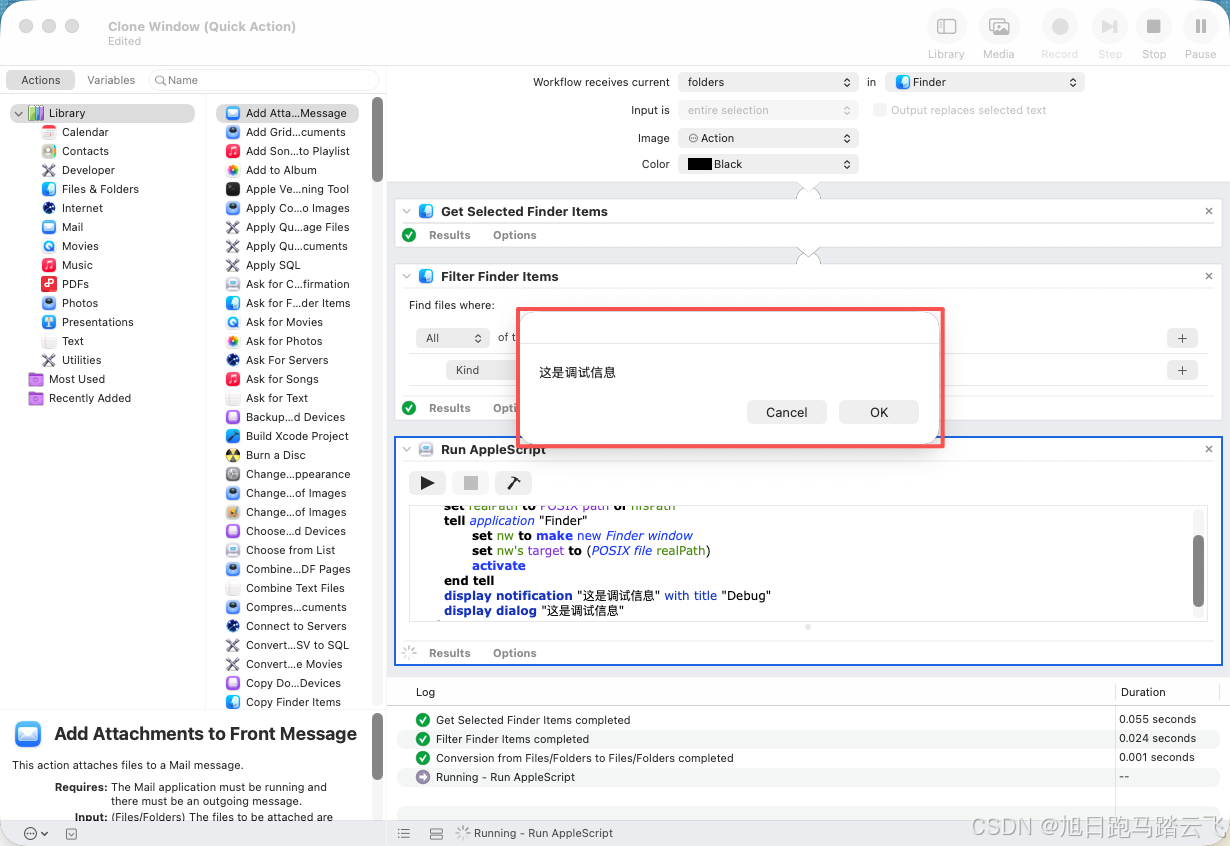The image size is (1230, 846).
Task: Stop the AppleScript with square button
Action: pos(470,483)
